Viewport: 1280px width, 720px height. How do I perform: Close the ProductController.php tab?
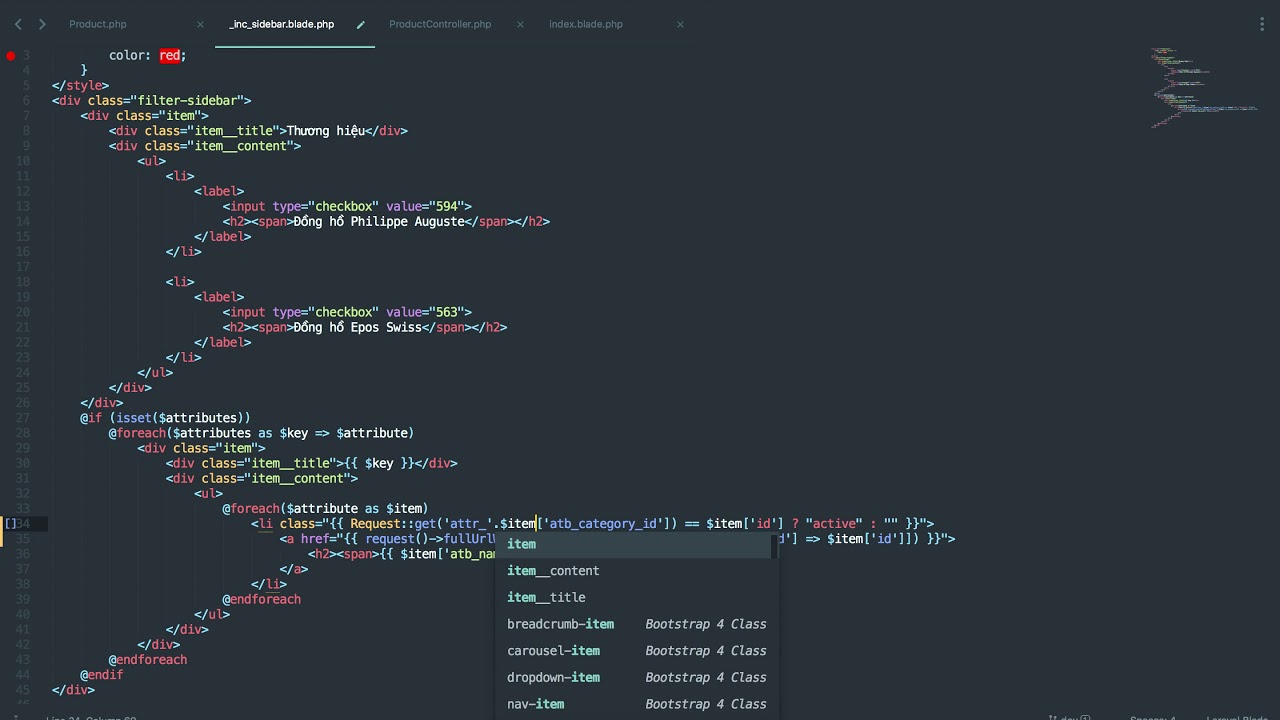520,24
